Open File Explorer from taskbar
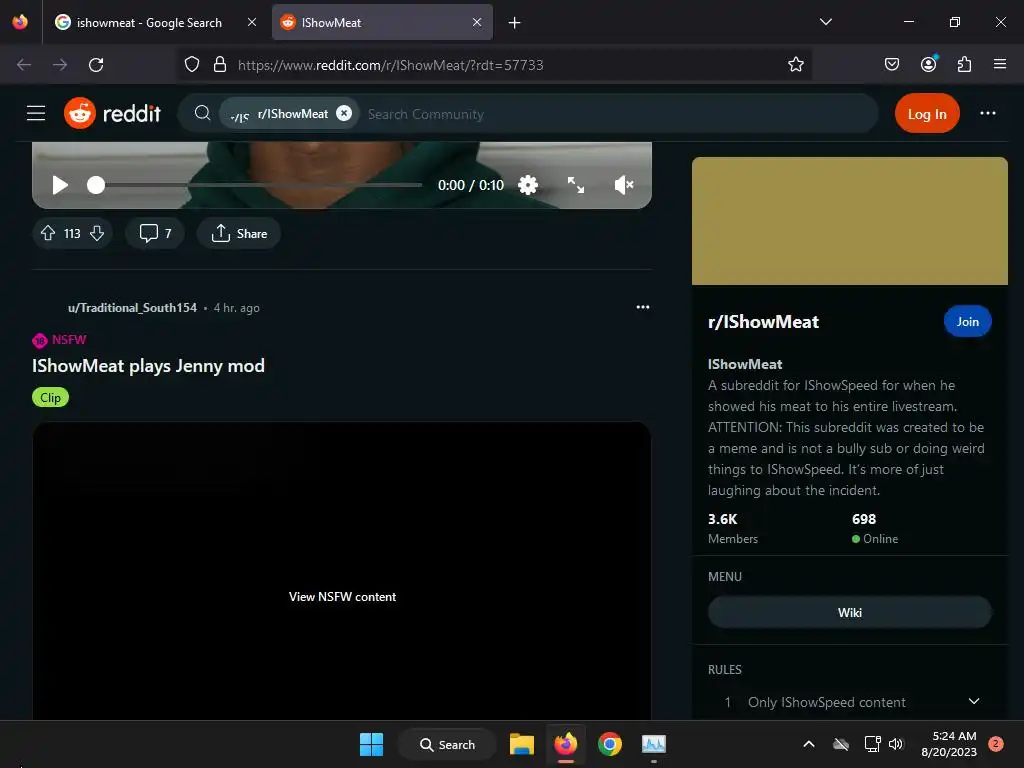The height and width of the screenshot is (768, 1024). point(522,744)
